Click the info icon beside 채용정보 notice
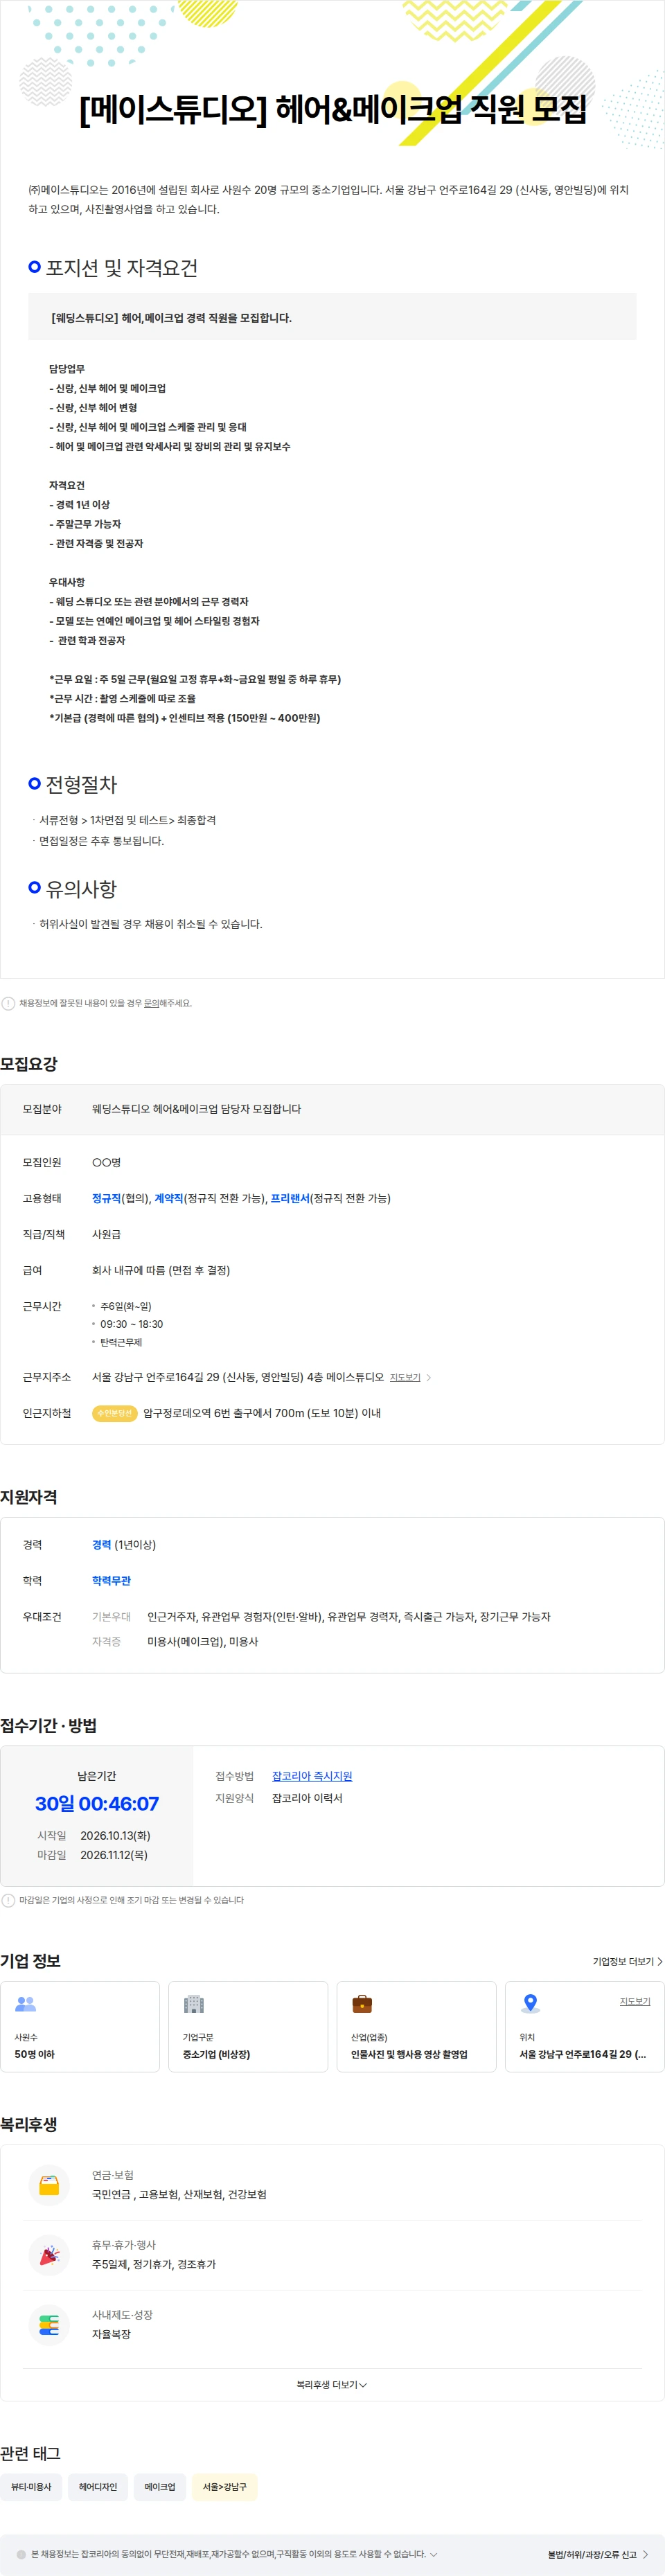The width and height of the screenshot is (665, 2576). click(8, 1003)
